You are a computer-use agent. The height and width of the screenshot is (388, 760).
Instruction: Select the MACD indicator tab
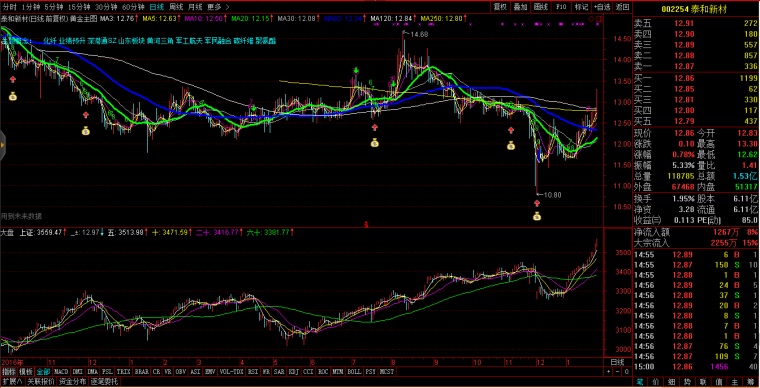[62, 372]
